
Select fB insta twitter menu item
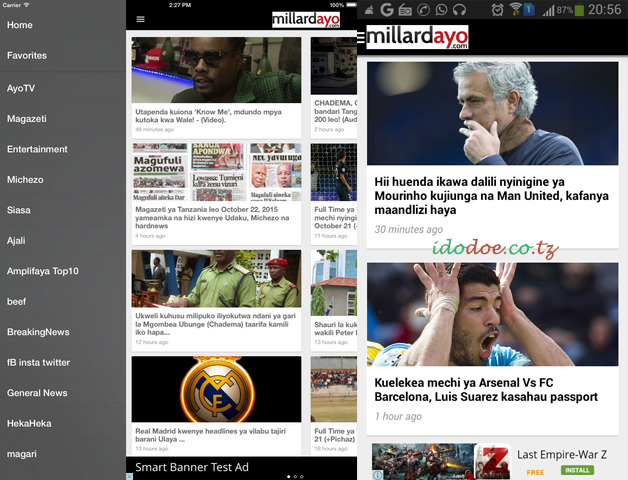pos(62,362)
